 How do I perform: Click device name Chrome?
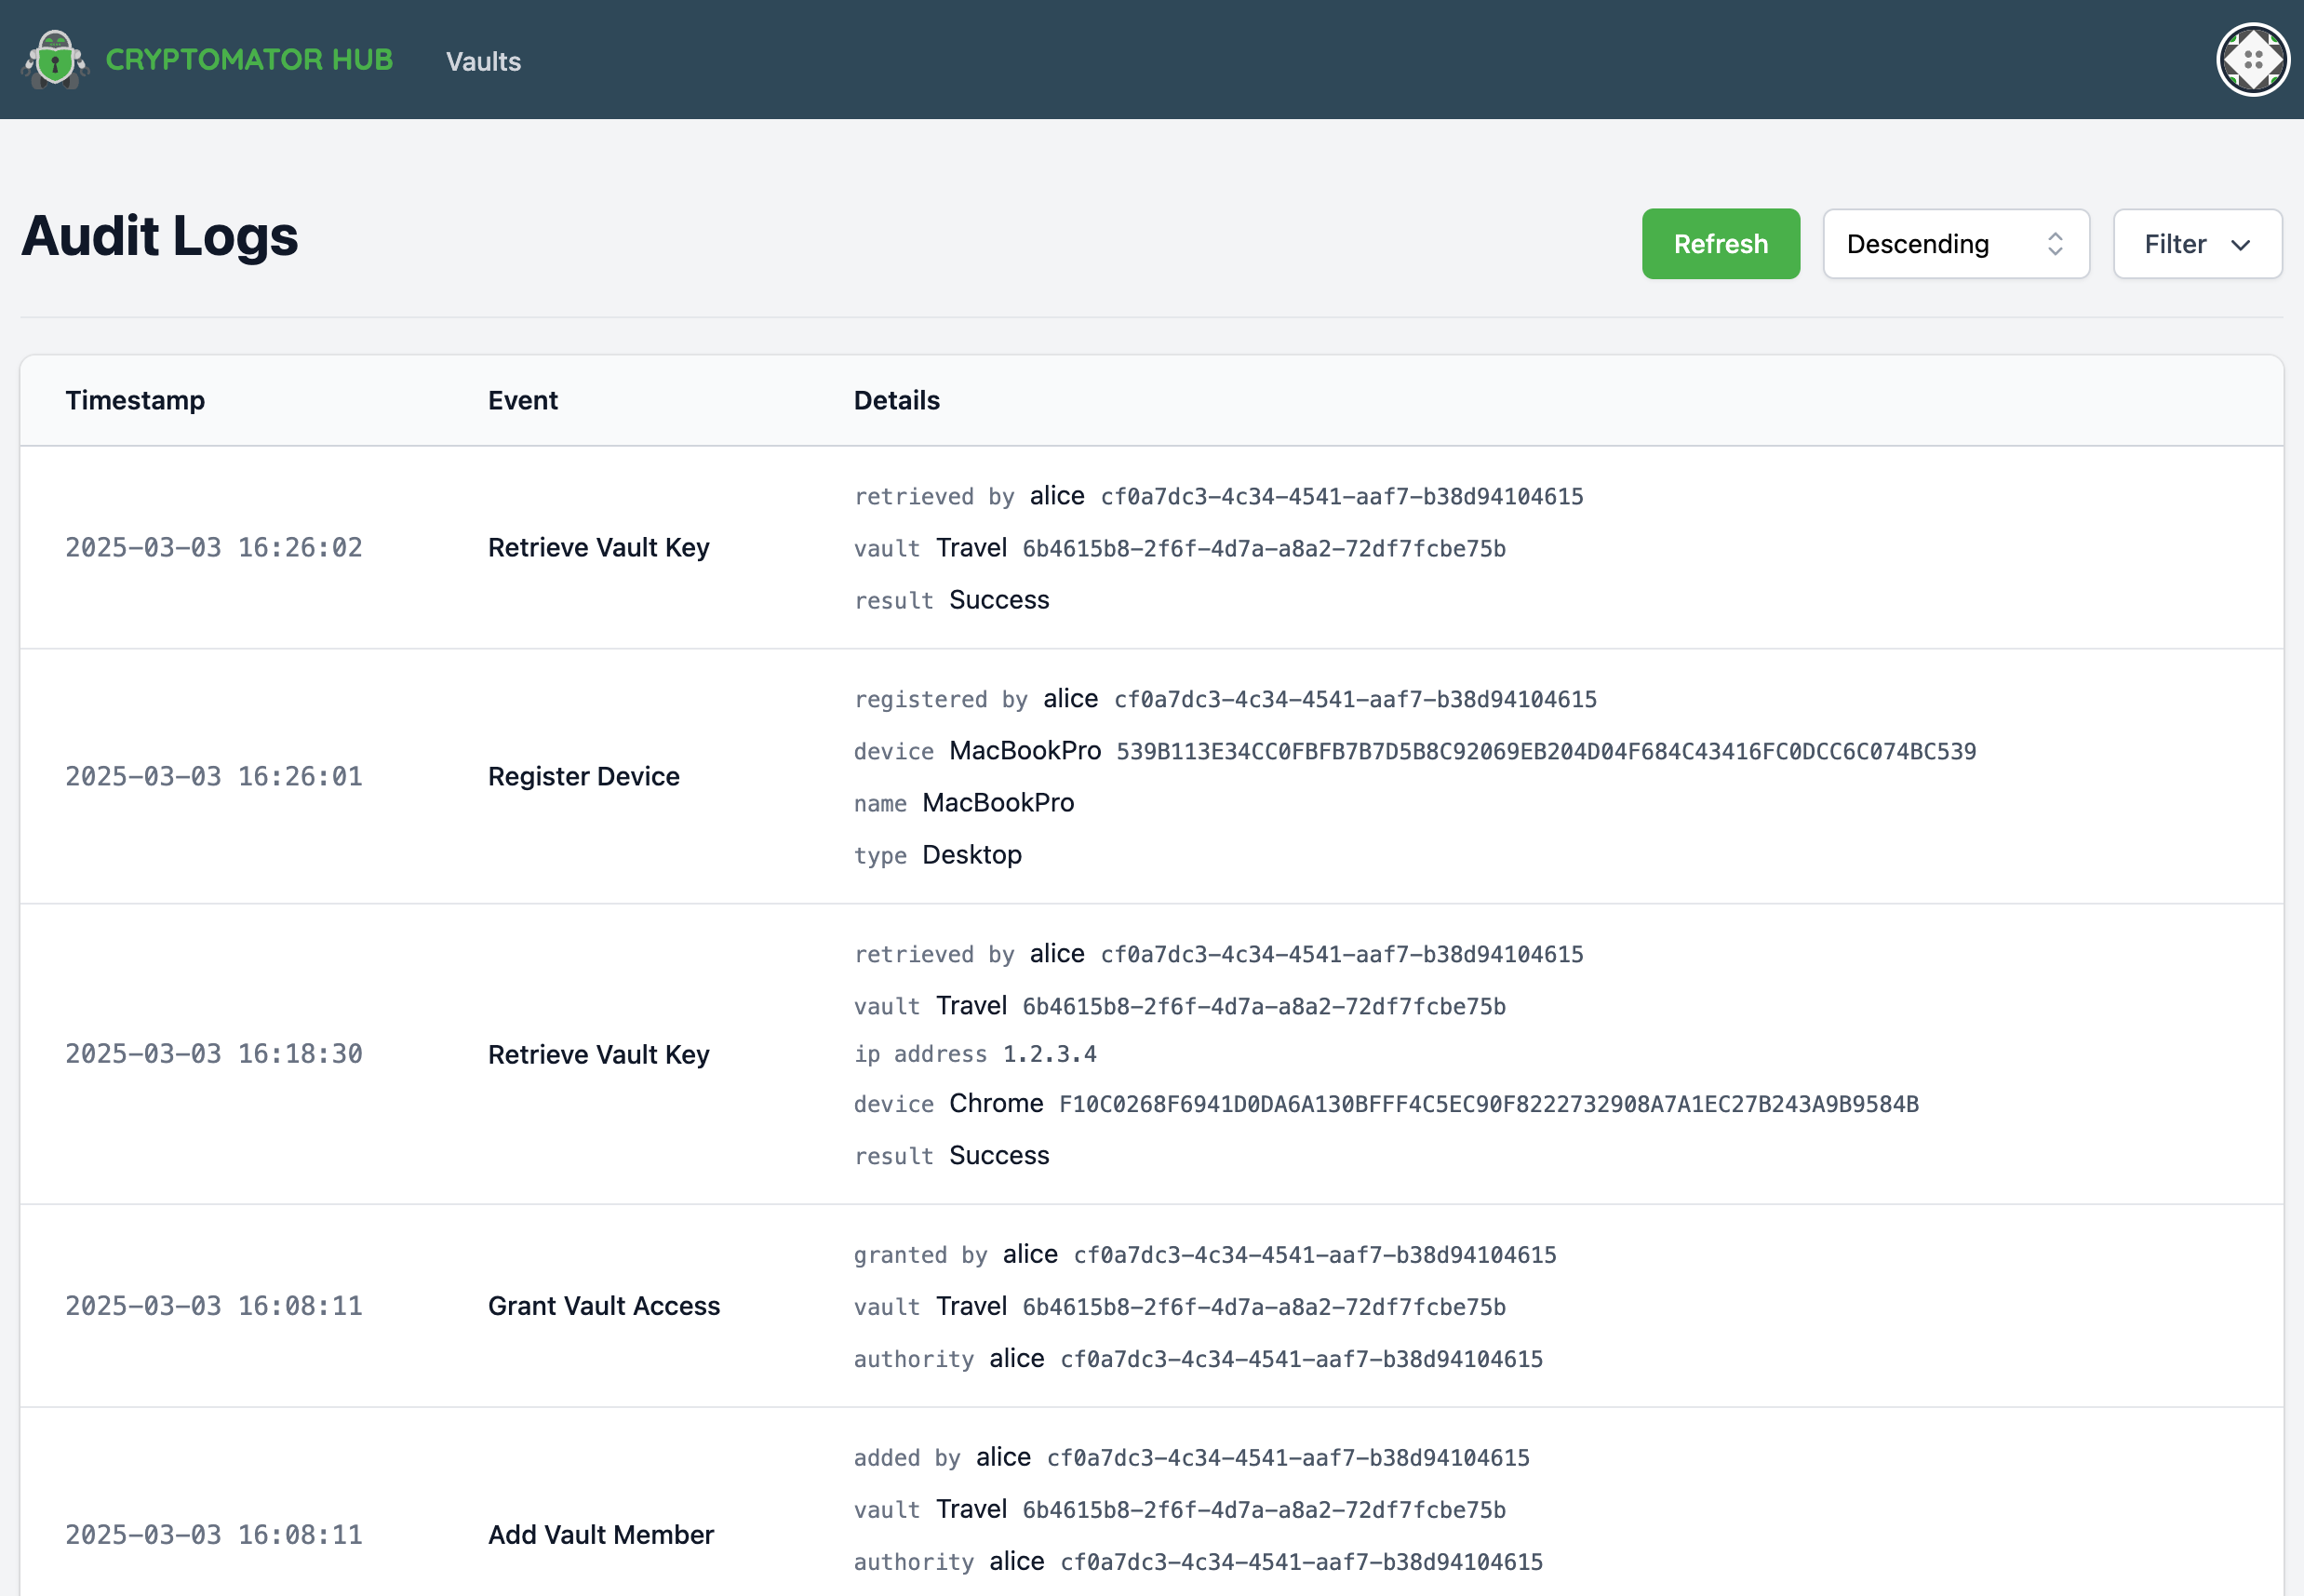pyautogui.click(x=996, y=1103)
